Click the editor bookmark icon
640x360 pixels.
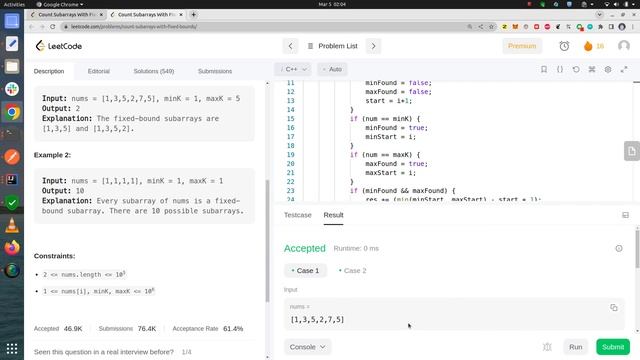(x=544, y=69)
